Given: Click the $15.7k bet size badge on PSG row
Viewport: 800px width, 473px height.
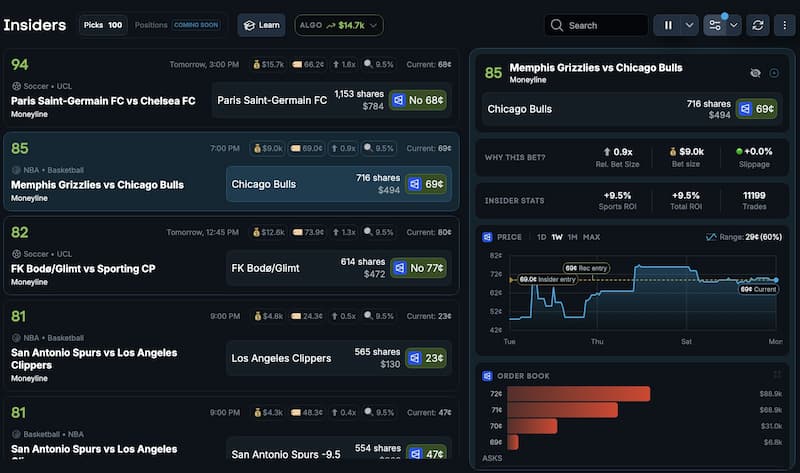Looking at the screenshot, I should coord(268,64).
